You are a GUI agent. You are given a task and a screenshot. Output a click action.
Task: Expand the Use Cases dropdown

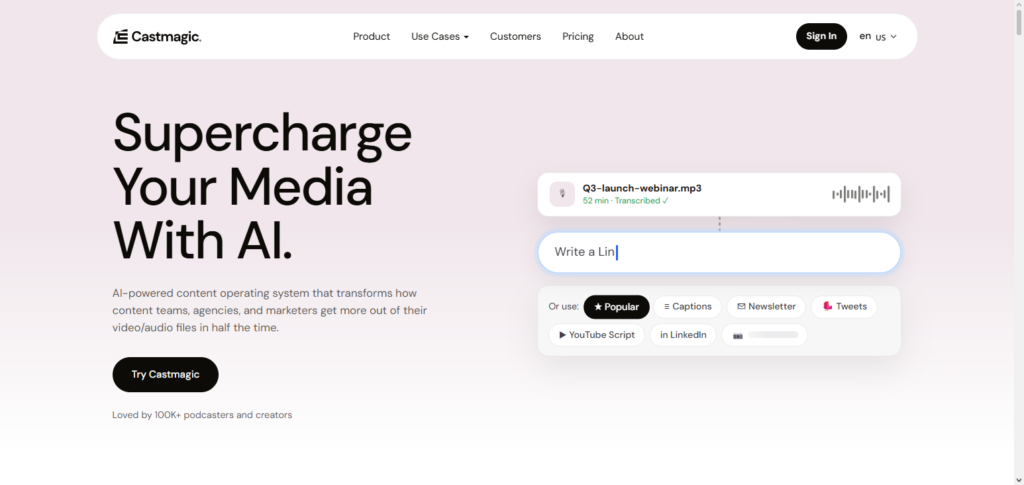click(440, 37)
